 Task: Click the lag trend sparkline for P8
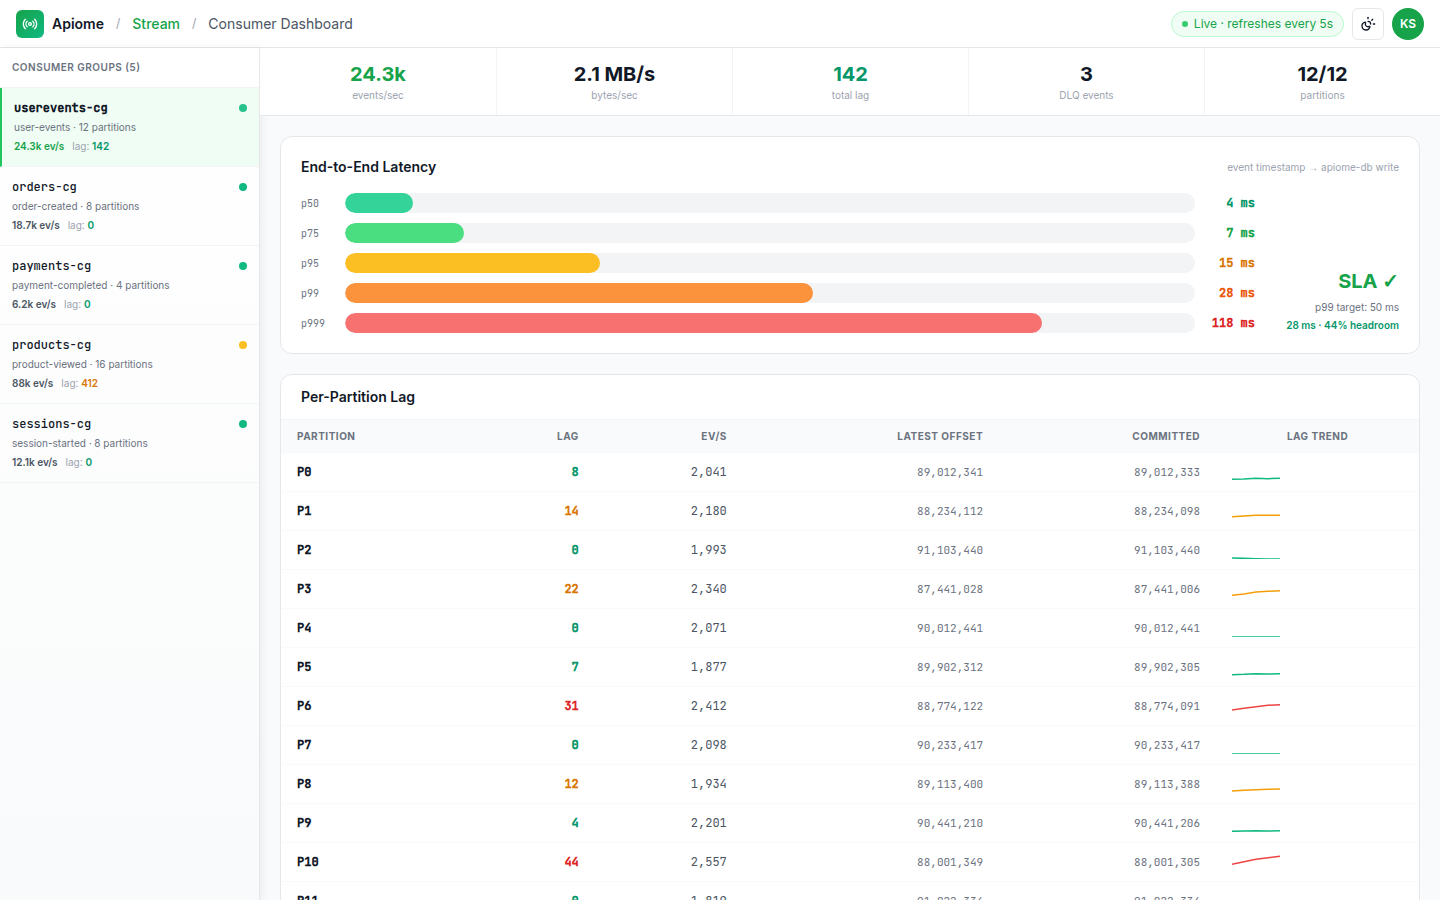1256,790
